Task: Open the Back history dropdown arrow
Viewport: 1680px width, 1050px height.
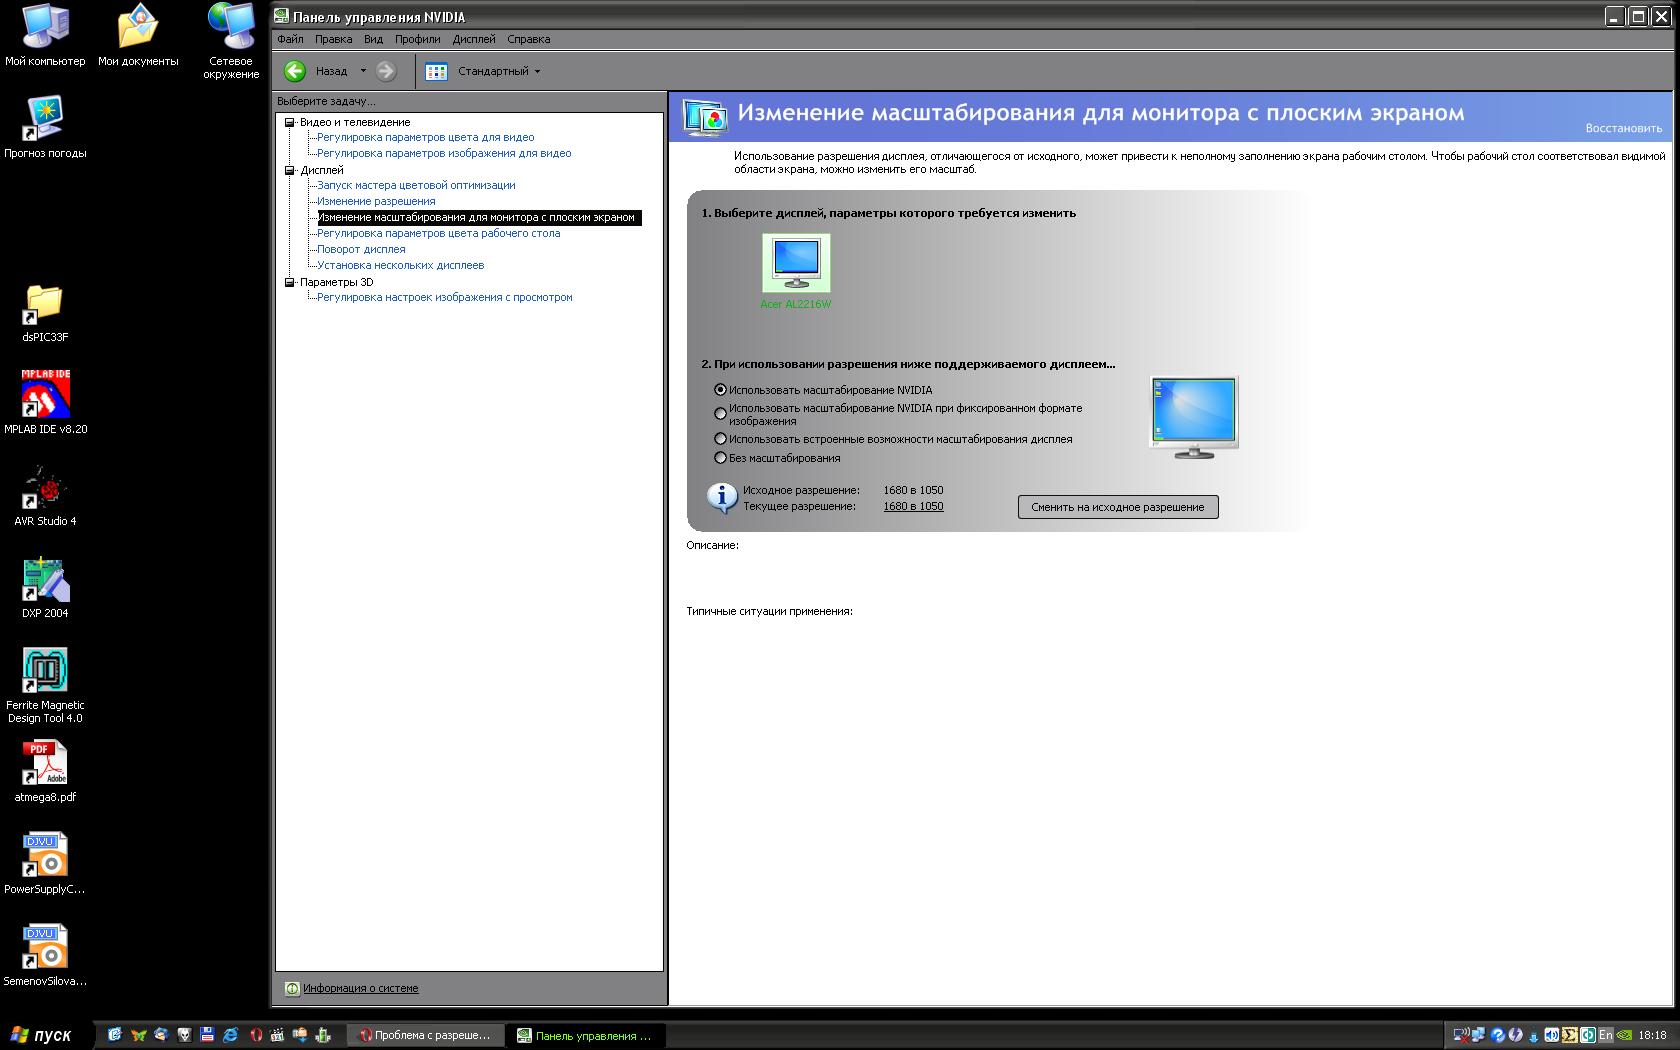Action: point(363,71)
